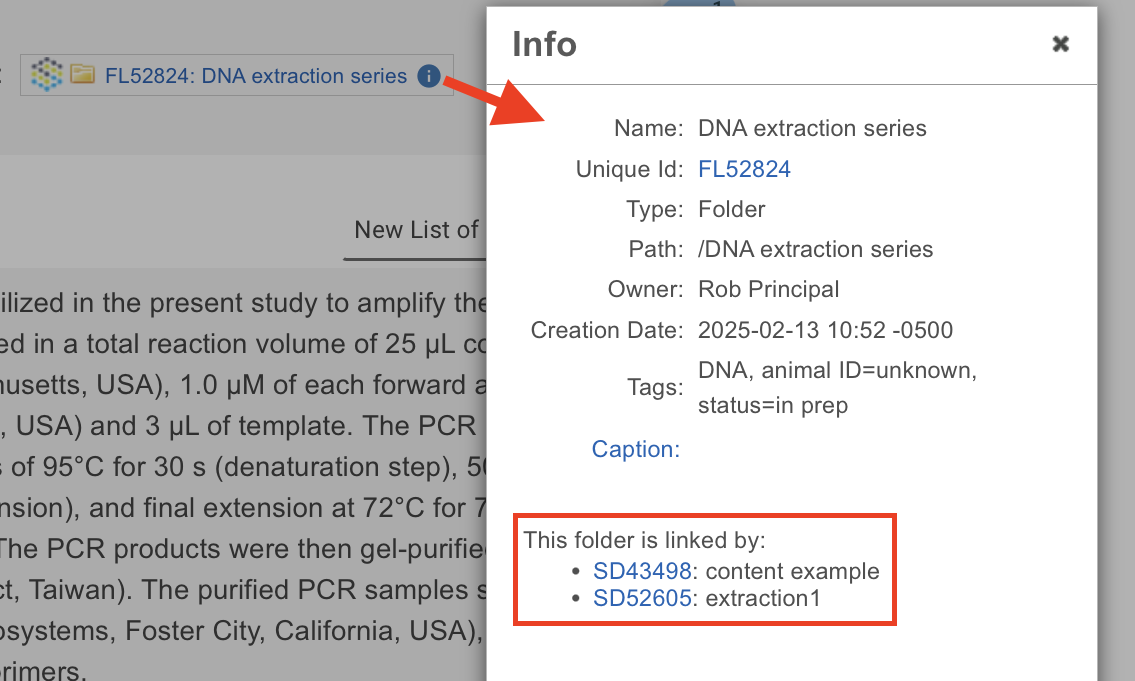
Task: Open linked document SD52605
Action: [642, 599]
